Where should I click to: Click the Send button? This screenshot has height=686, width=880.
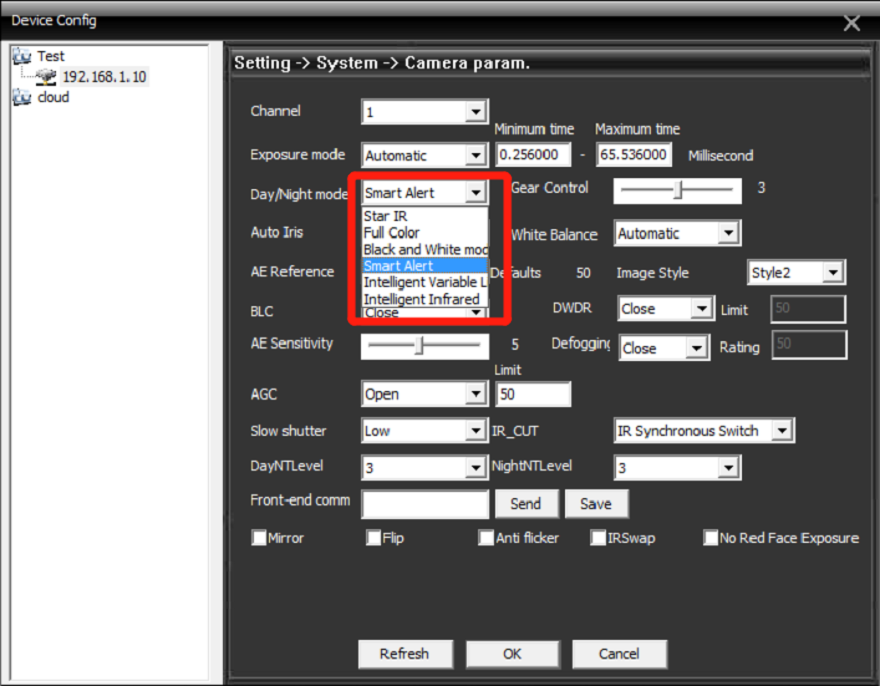[525, 504]
